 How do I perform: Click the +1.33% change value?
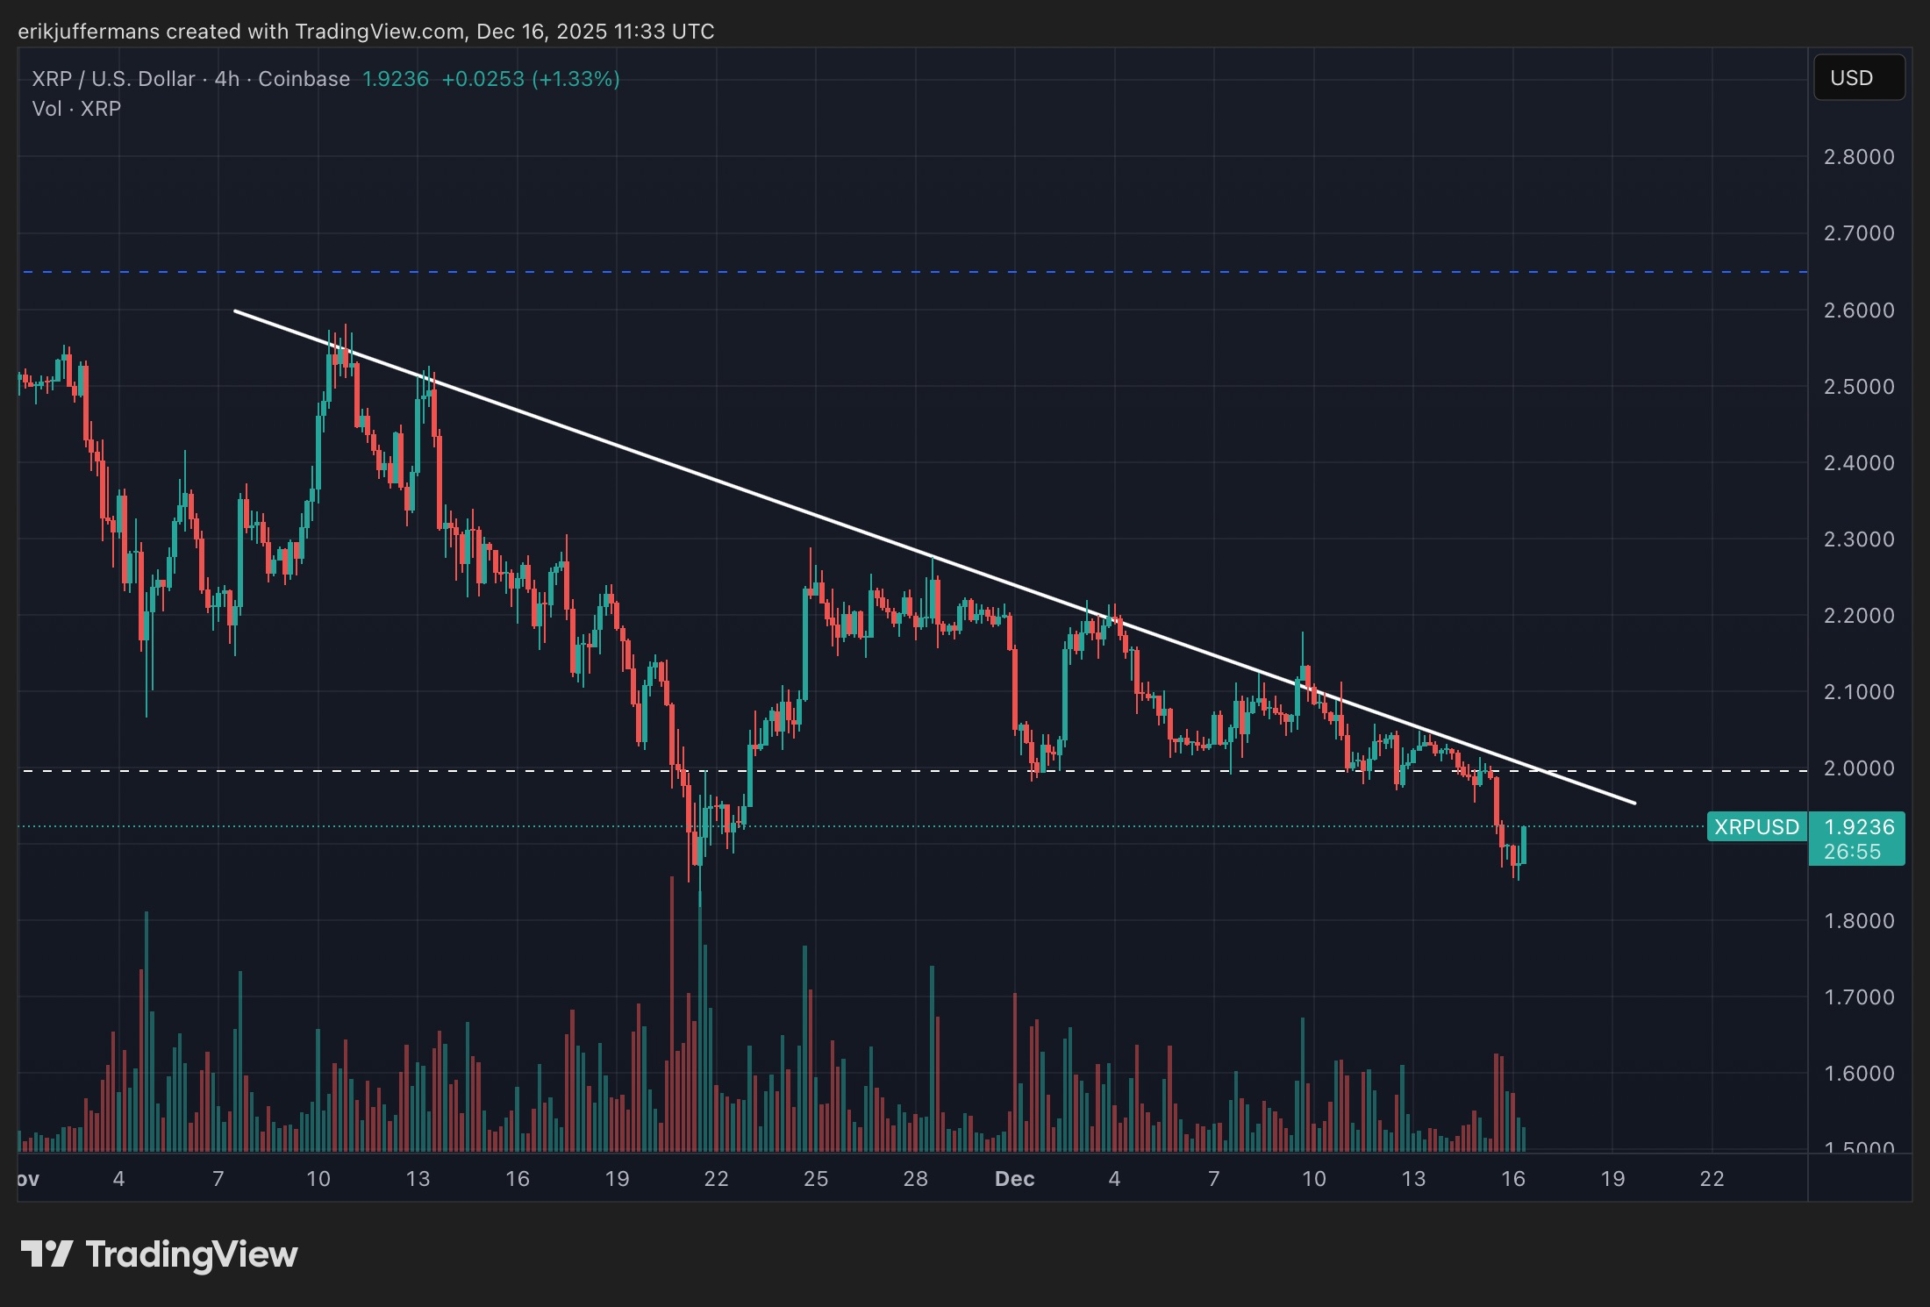point(576,79)
